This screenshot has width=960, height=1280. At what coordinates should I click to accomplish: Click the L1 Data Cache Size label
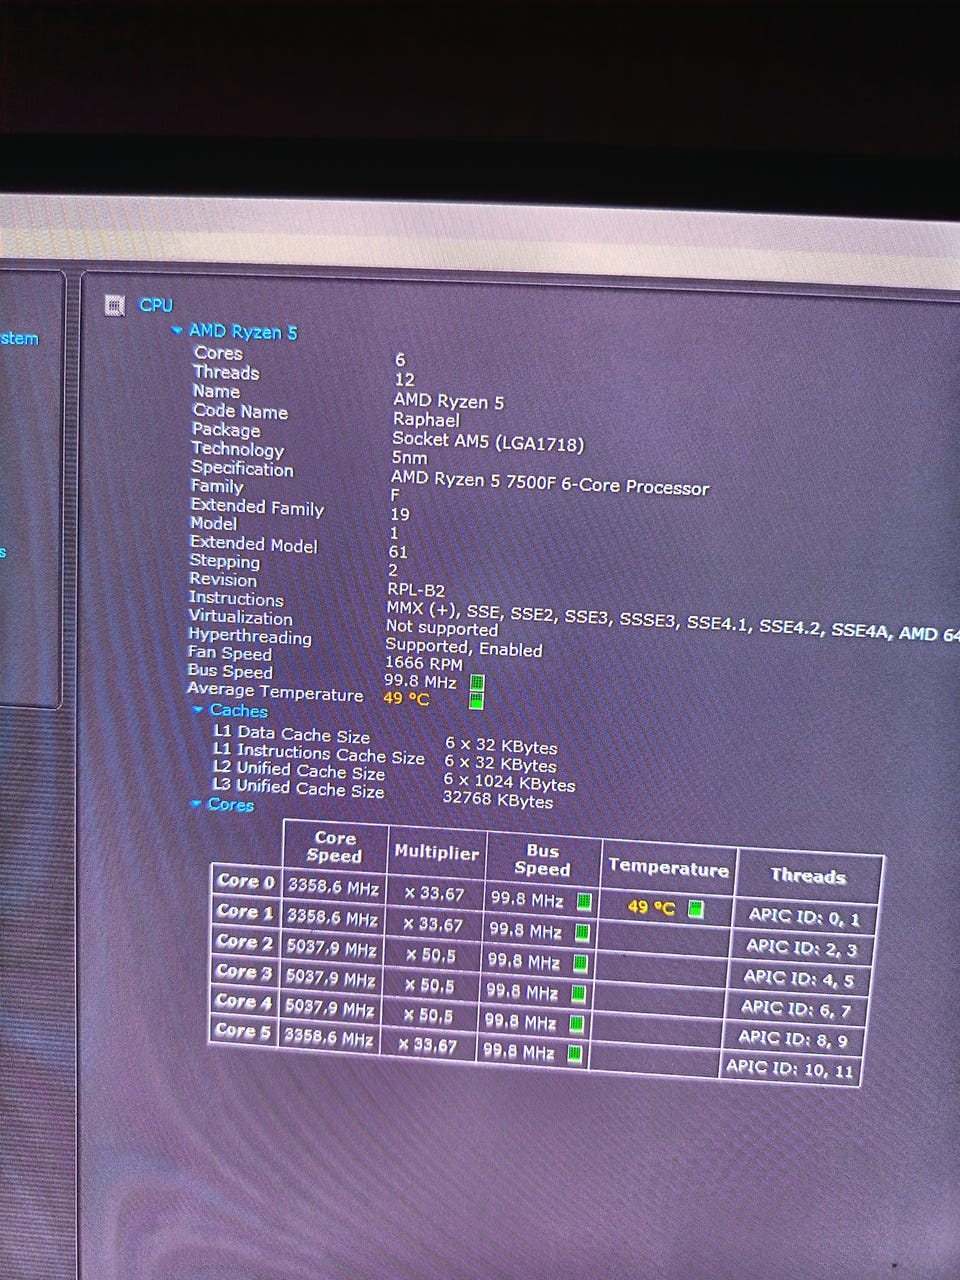291,733
